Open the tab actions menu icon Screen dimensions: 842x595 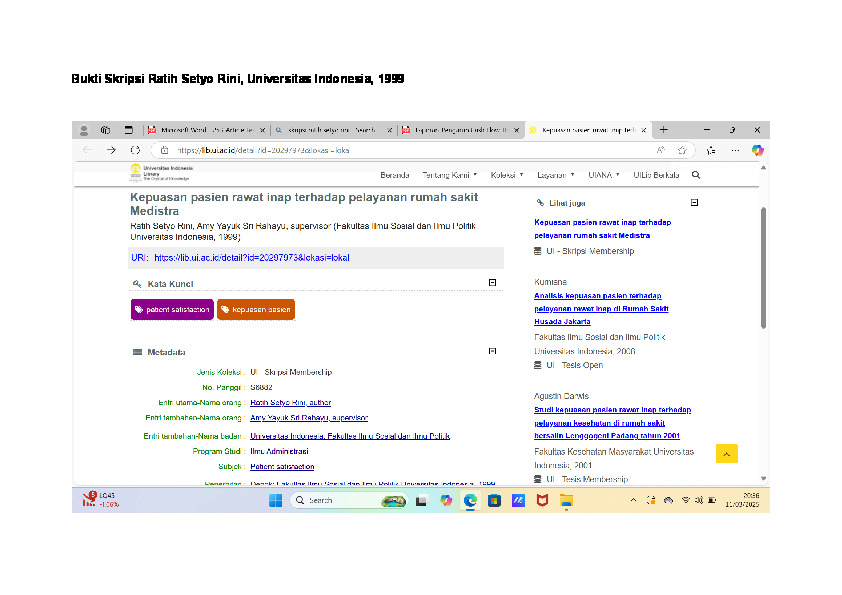[x=128, y=130]
